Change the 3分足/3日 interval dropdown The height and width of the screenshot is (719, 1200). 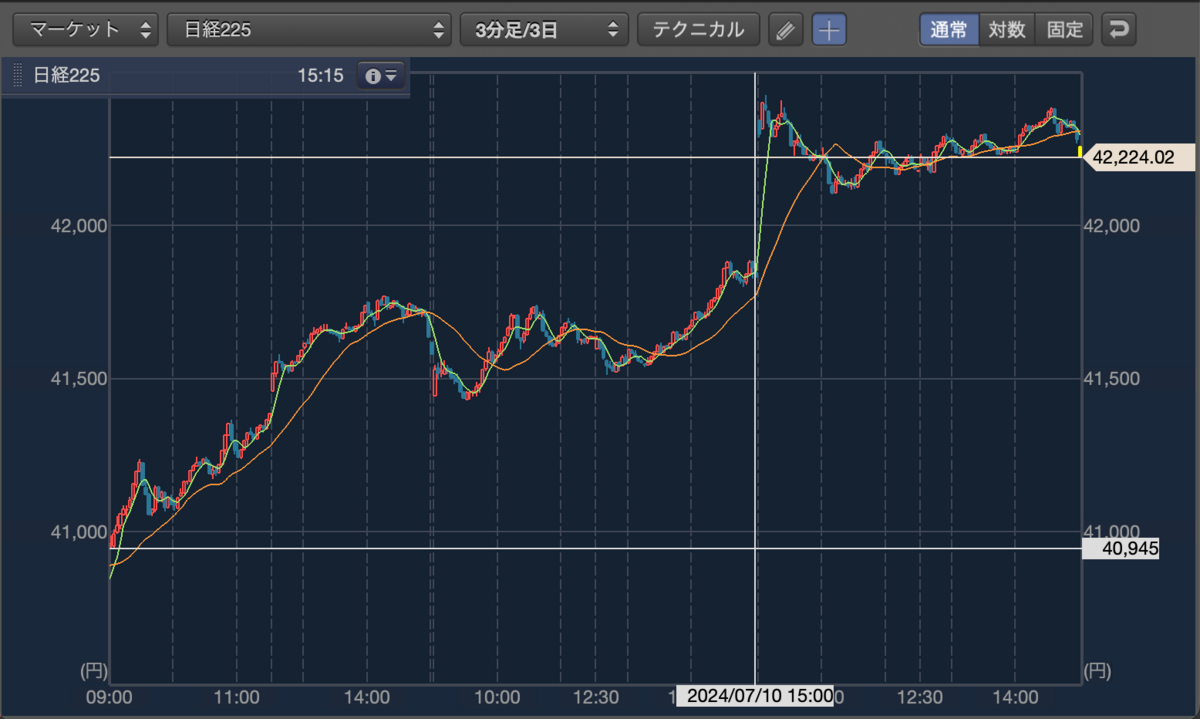click(x=544, y=29)
